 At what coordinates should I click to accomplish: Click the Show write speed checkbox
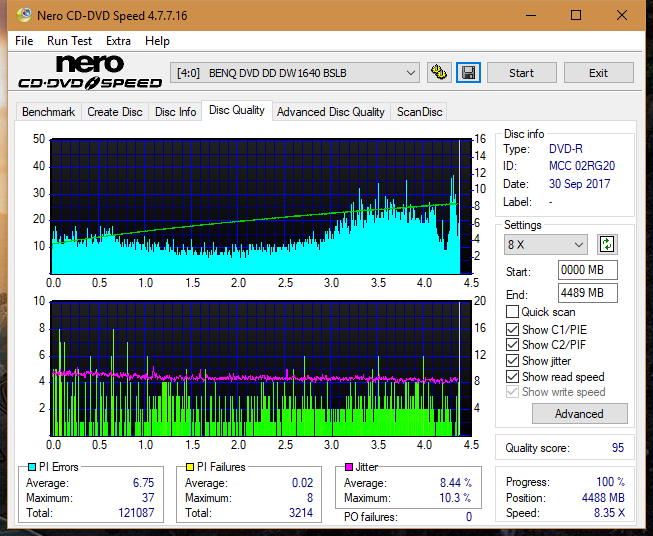[512, 392]
